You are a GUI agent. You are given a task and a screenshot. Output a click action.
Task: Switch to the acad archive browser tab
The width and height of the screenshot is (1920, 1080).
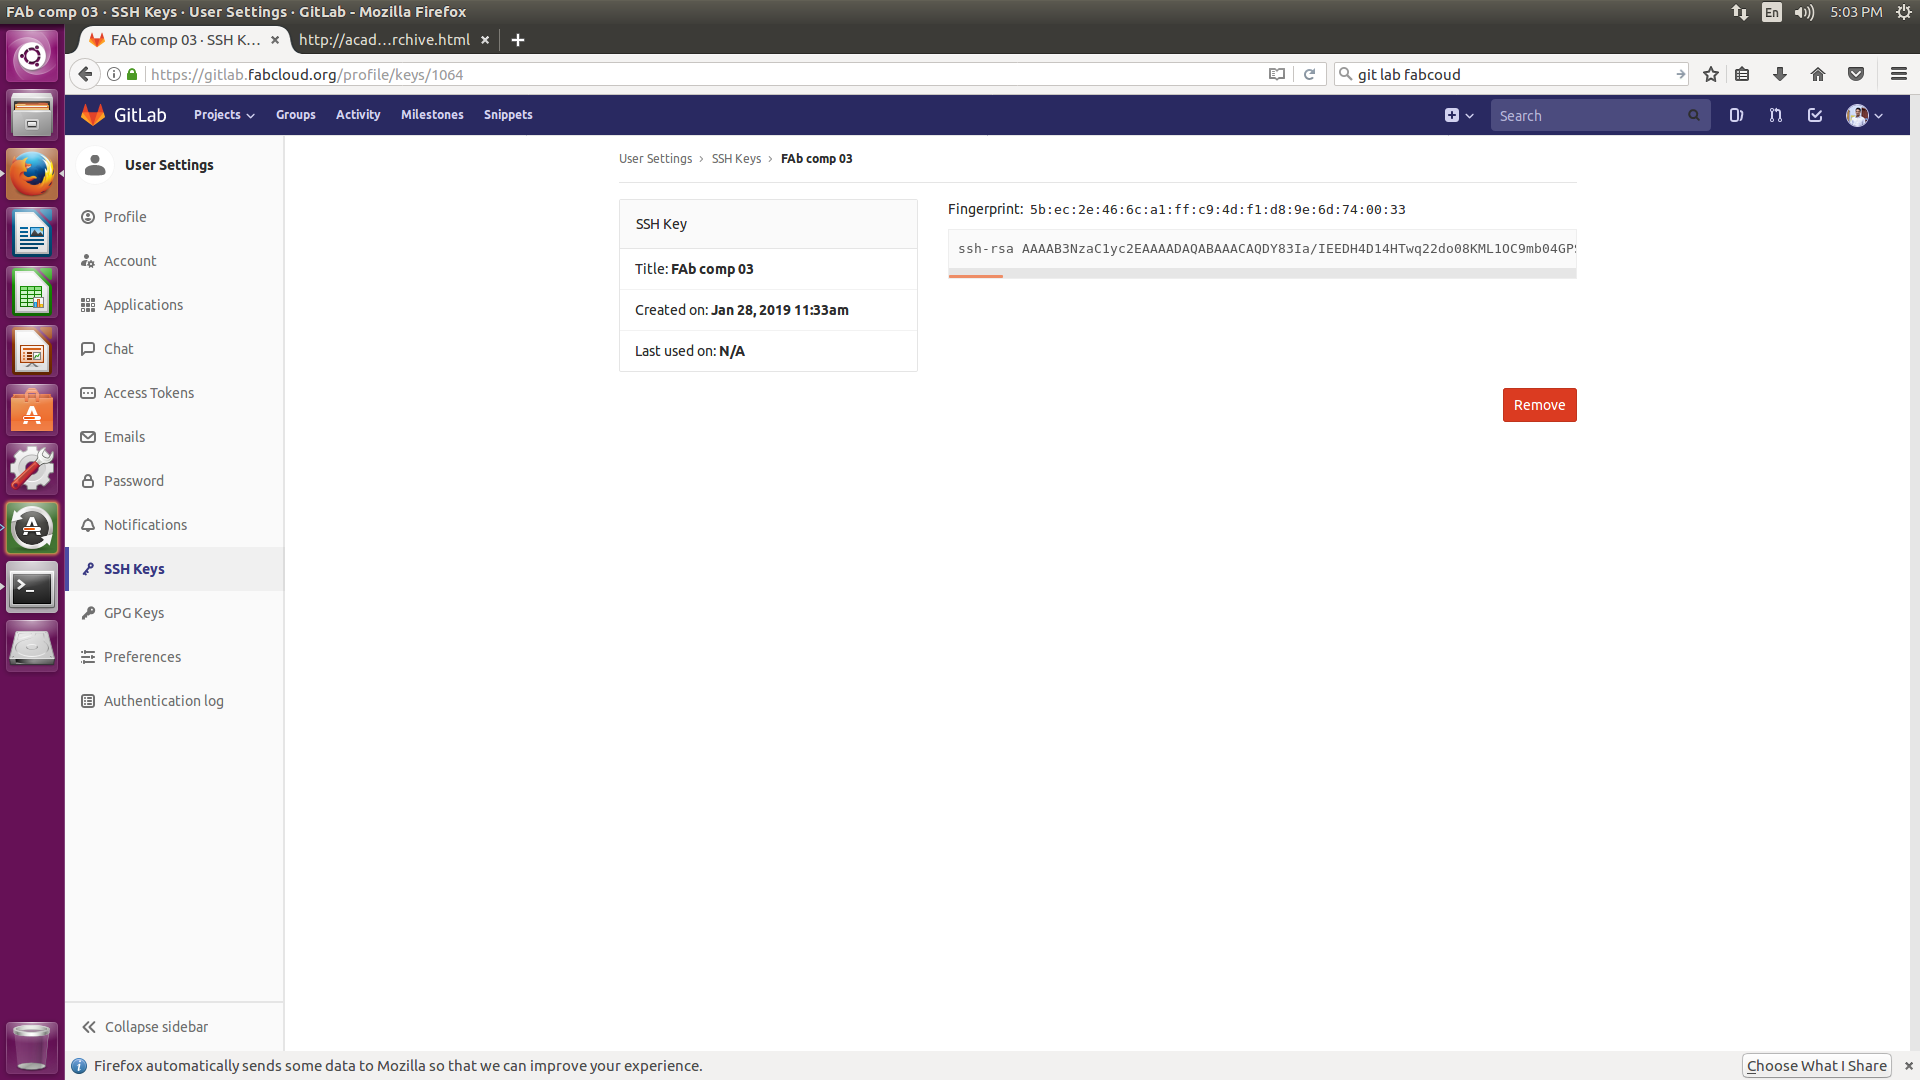click(384, 40)
